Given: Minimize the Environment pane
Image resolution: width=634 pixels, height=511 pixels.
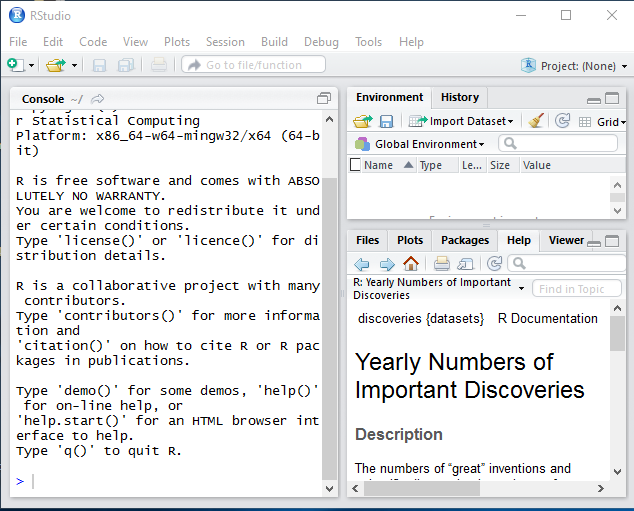Looking at the screenshot, I should pyautogui.click(x=594, y=99).
